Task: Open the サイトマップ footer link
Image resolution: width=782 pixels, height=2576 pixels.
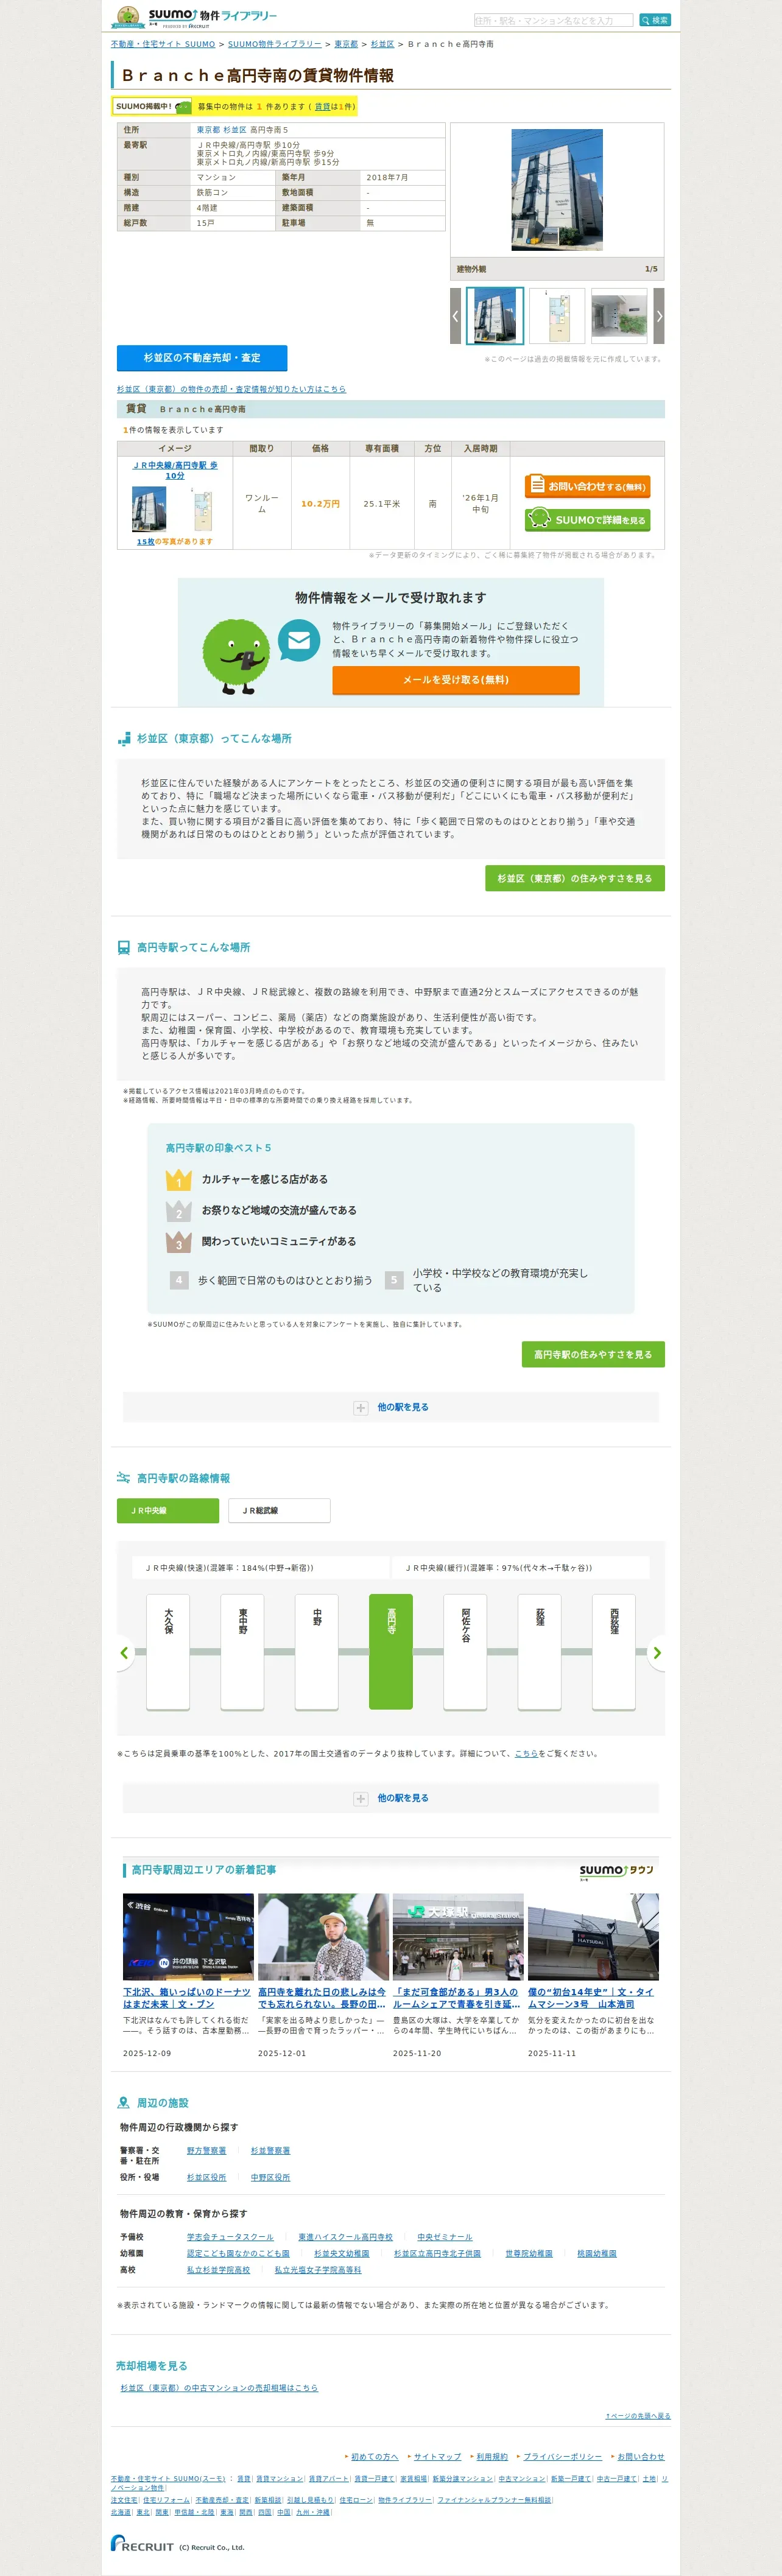Action: tap(437, 2456)
